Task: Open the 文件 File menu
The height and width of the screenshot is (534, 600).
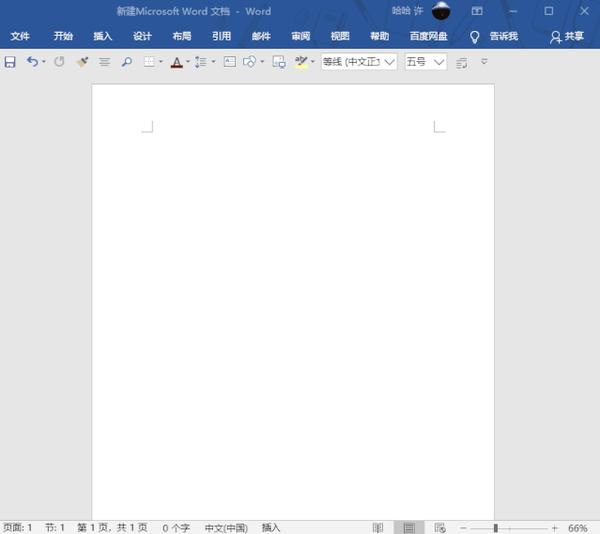Action: 20,36
